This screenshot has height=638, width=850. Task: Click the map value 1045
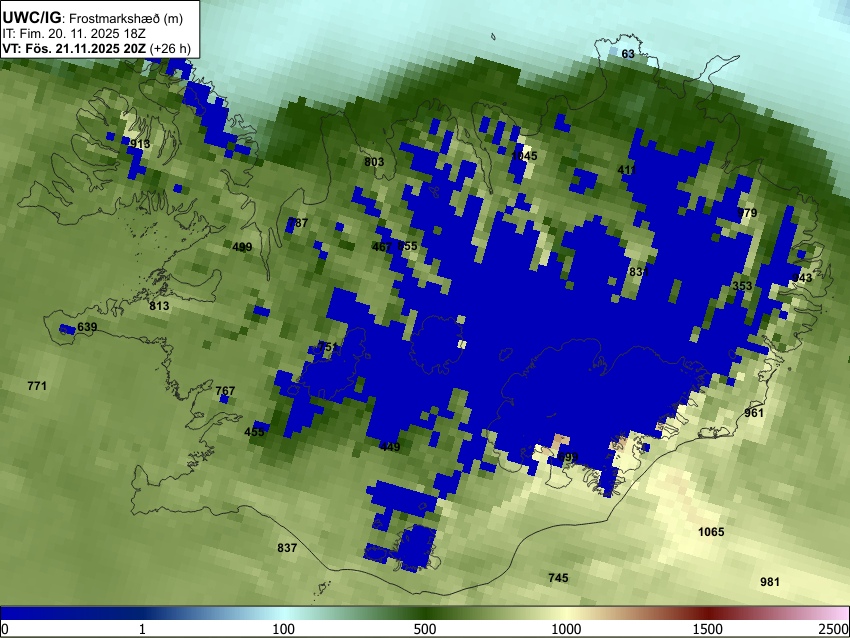click(524, 156)
